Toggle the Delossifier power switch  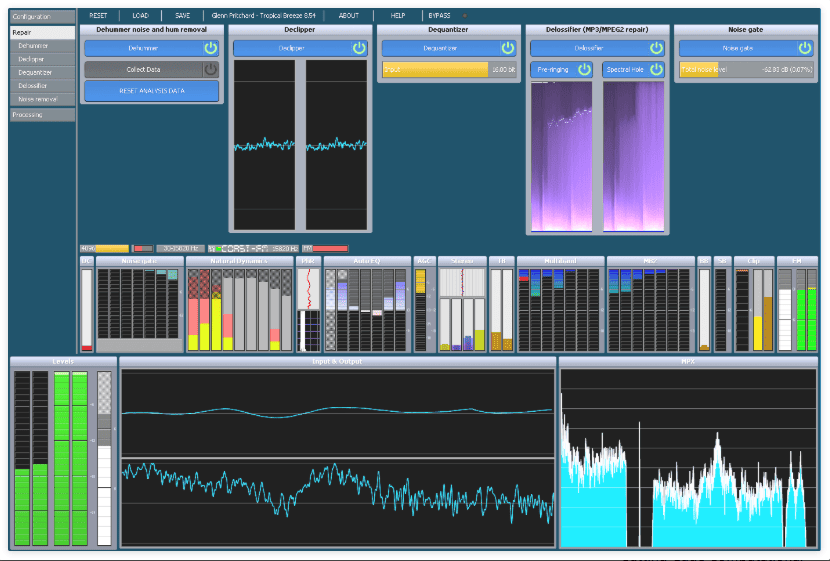click(x=656, y=48)
